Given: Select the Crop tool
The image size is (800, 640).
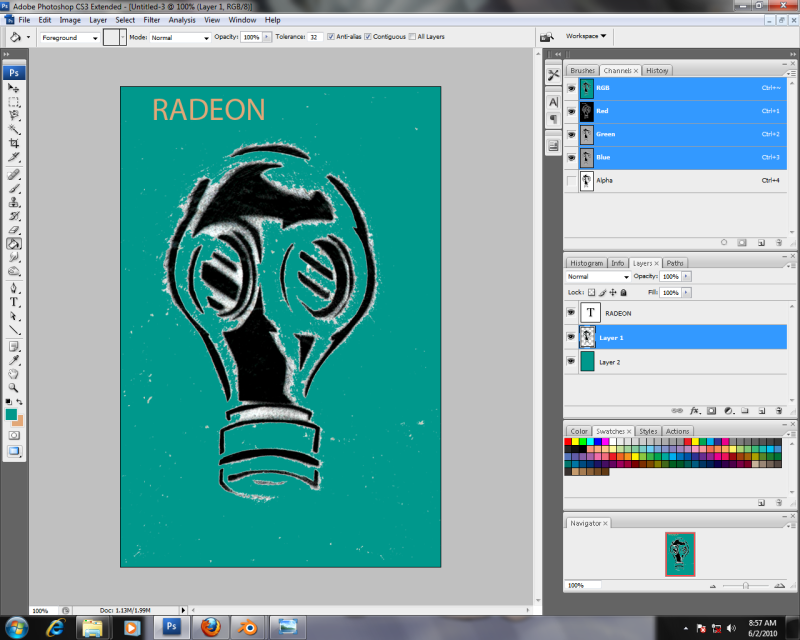Looking at the screenshot, I should pos(14,143).
